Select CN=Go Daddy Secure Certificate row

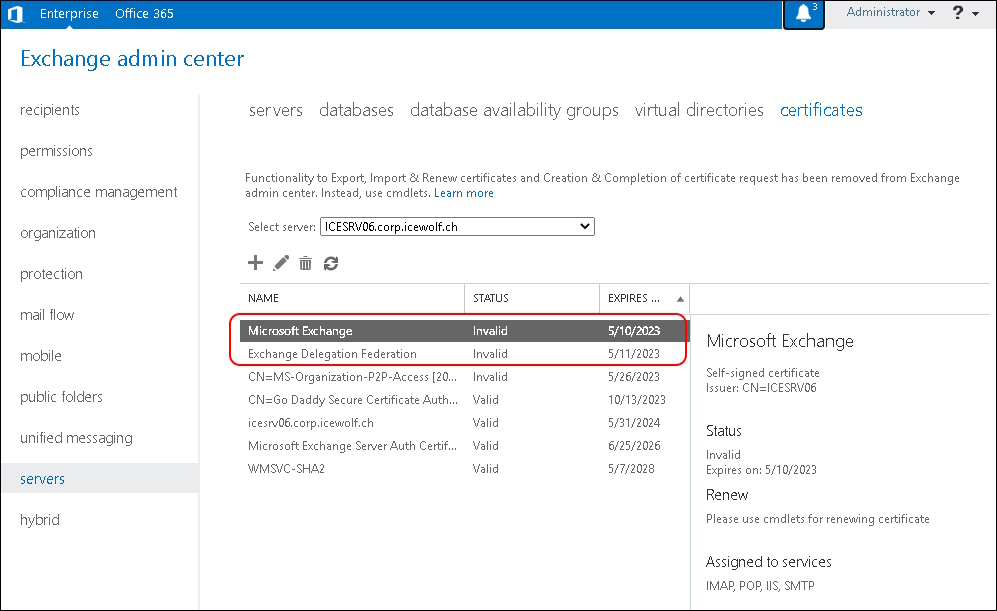coord(463,399)
